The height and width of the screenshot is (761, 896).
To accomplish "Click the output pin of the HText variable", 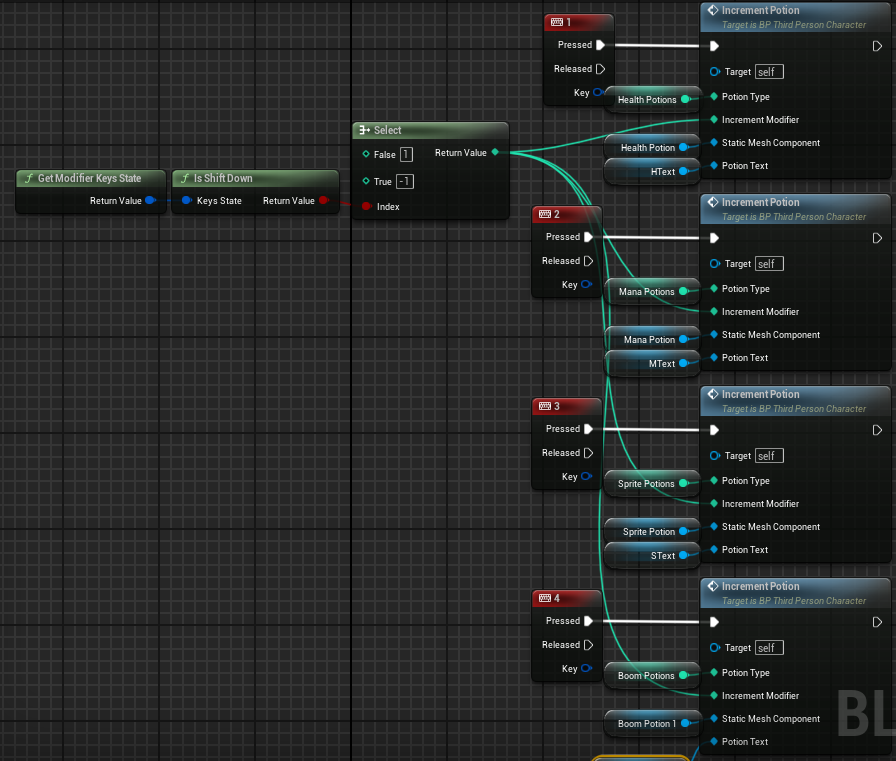I will coord(684,172).
